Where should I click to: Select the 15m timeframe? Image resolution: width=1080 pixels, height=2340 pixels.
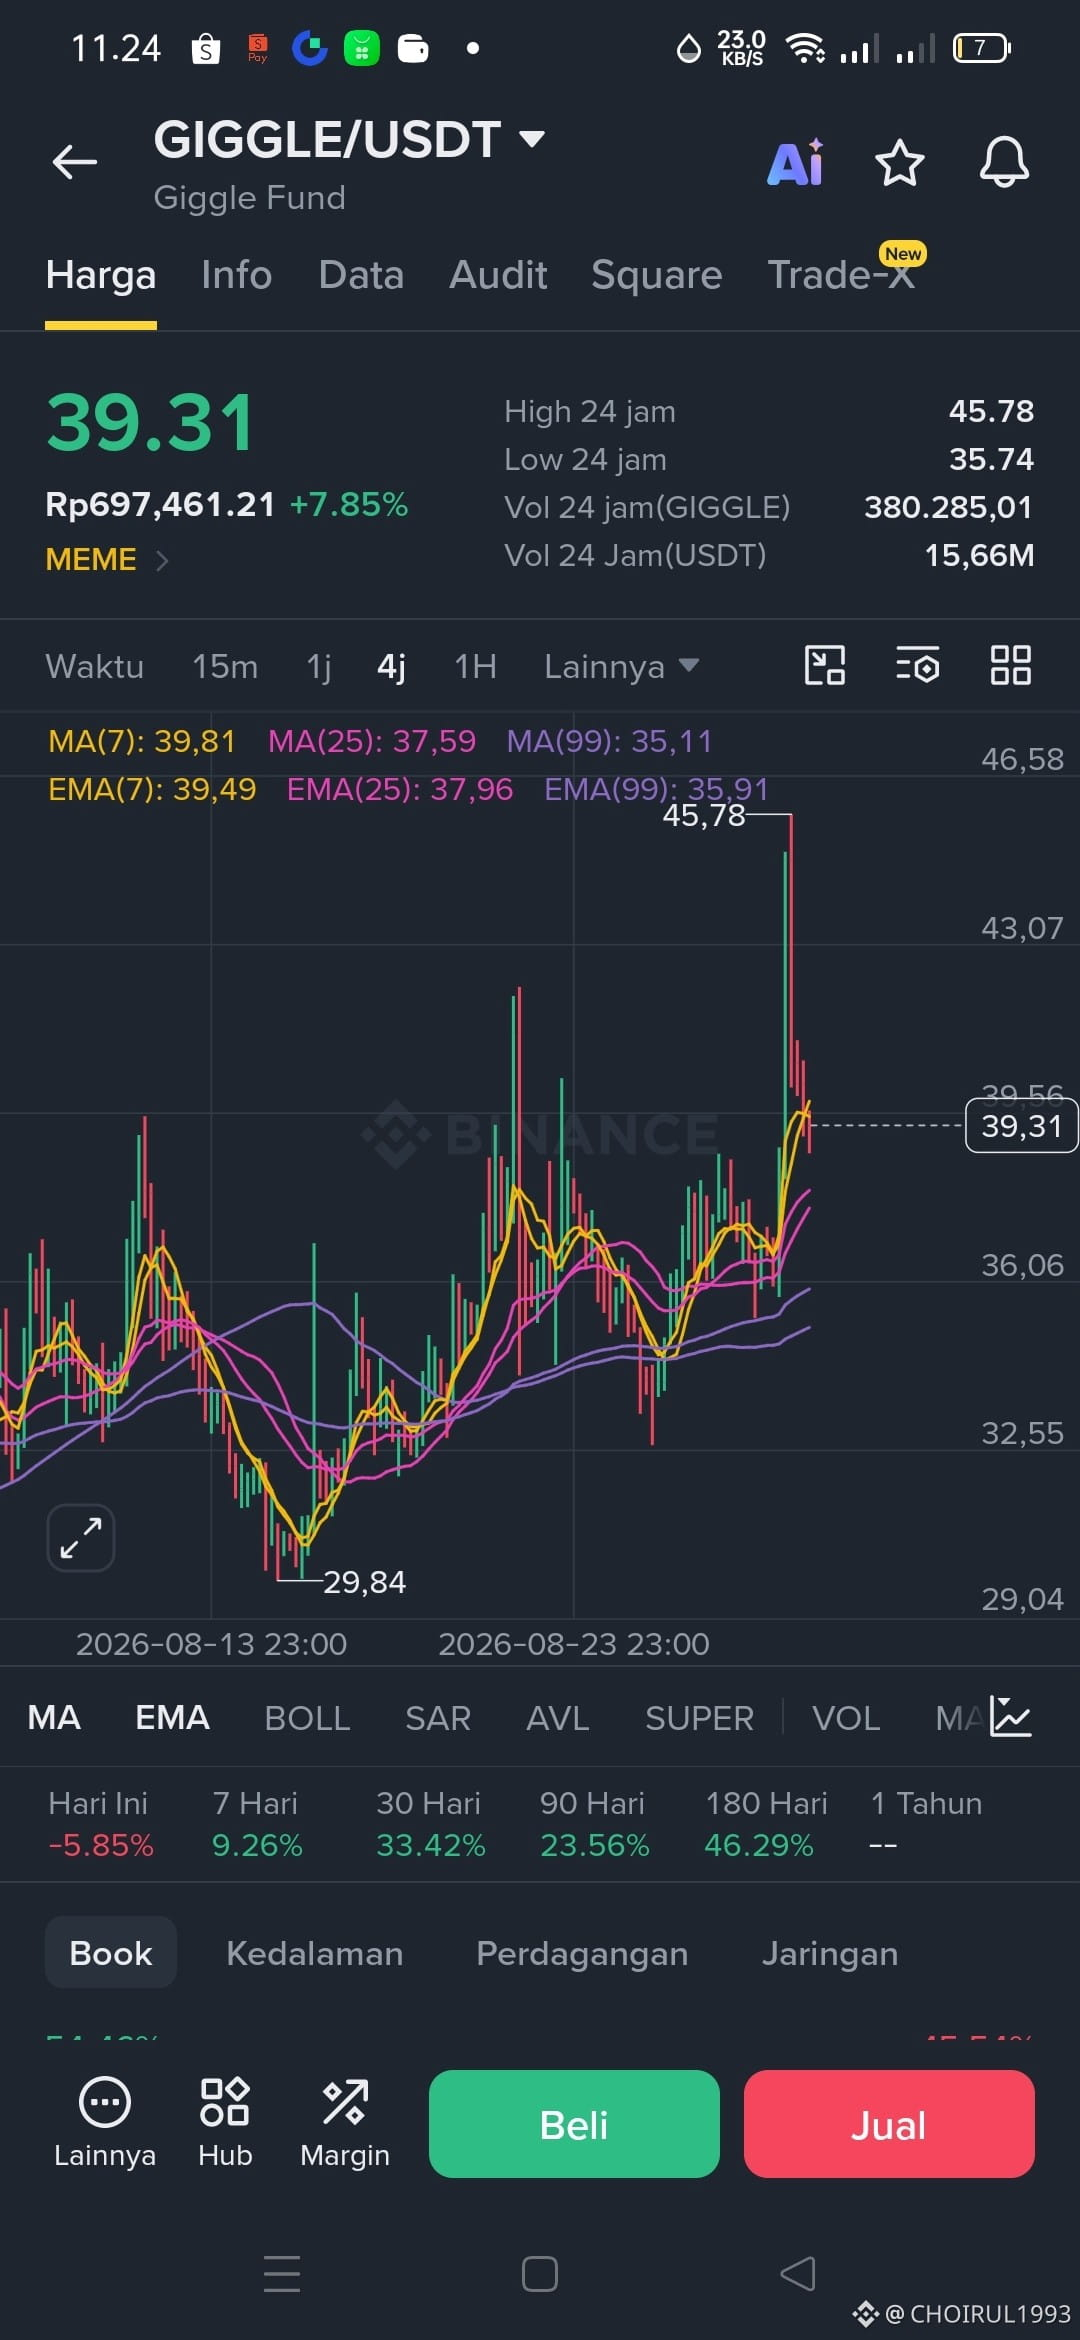coord(225,666)
